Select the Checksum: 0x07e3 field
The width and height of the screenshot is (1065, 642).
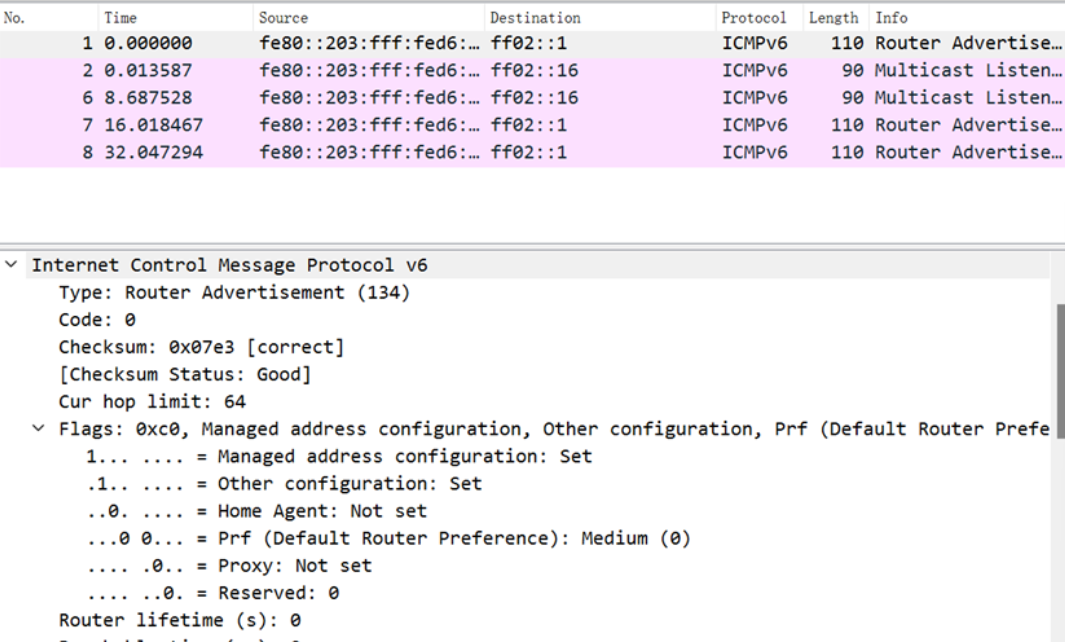coord(201,347)
